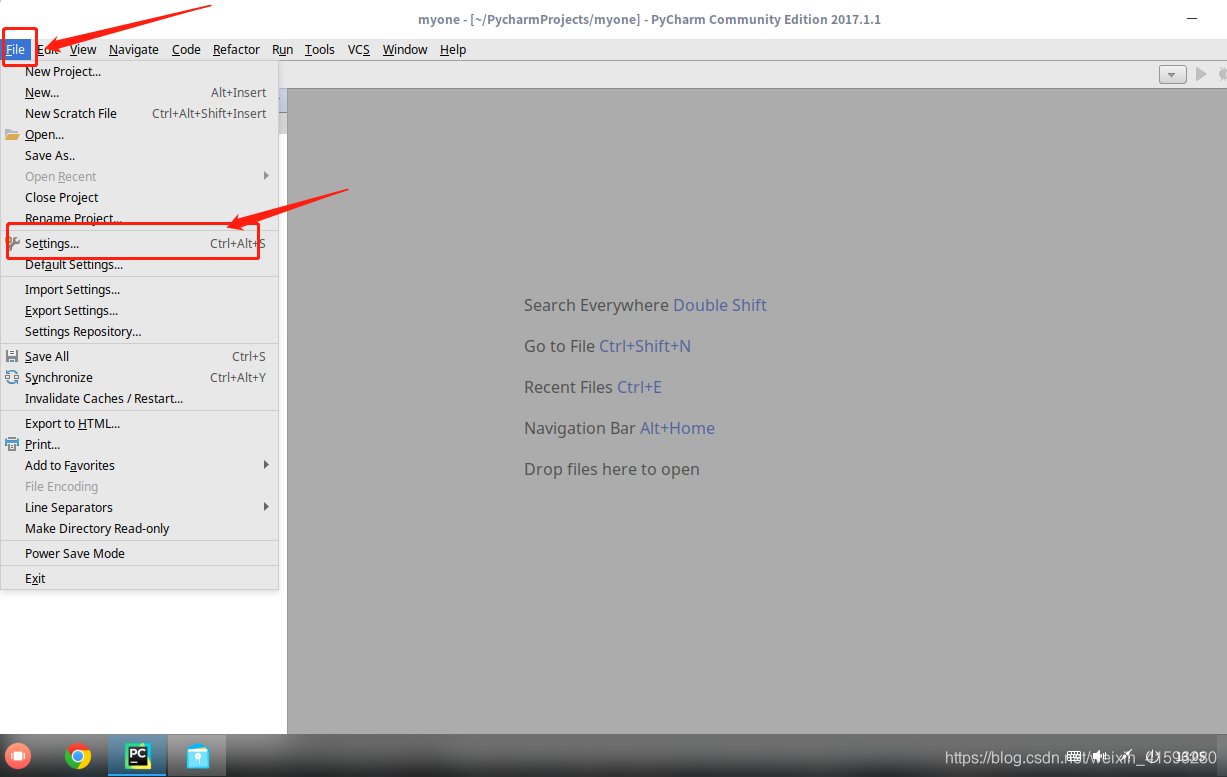Select New... with the Alt+Insert shortcut

pyautogui.click(x=139, y=92)
